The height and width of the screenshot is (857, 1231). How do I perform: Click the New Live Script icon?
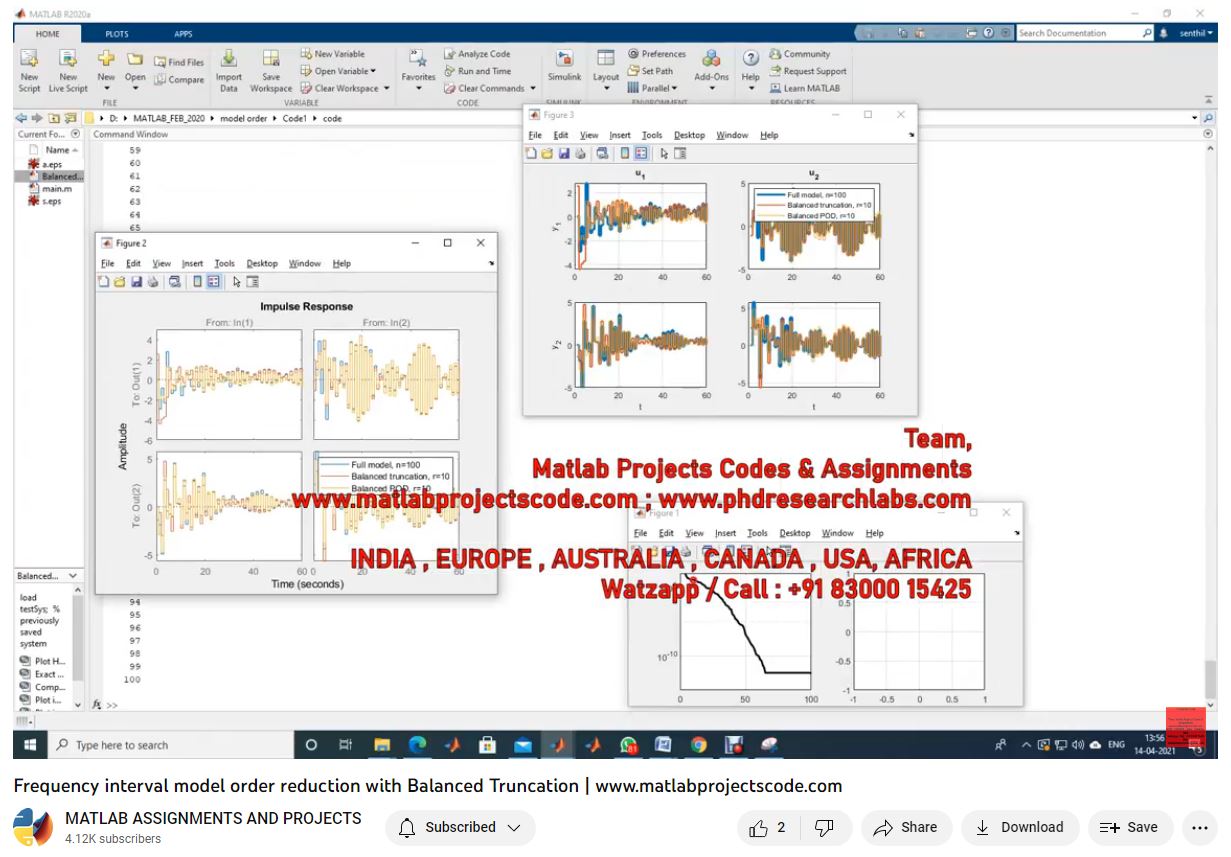[68, 59]
